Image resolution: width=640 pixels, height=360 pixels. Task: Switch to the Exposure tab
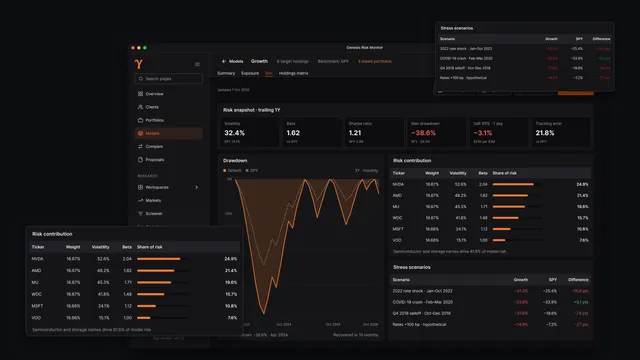pos(250,73)
